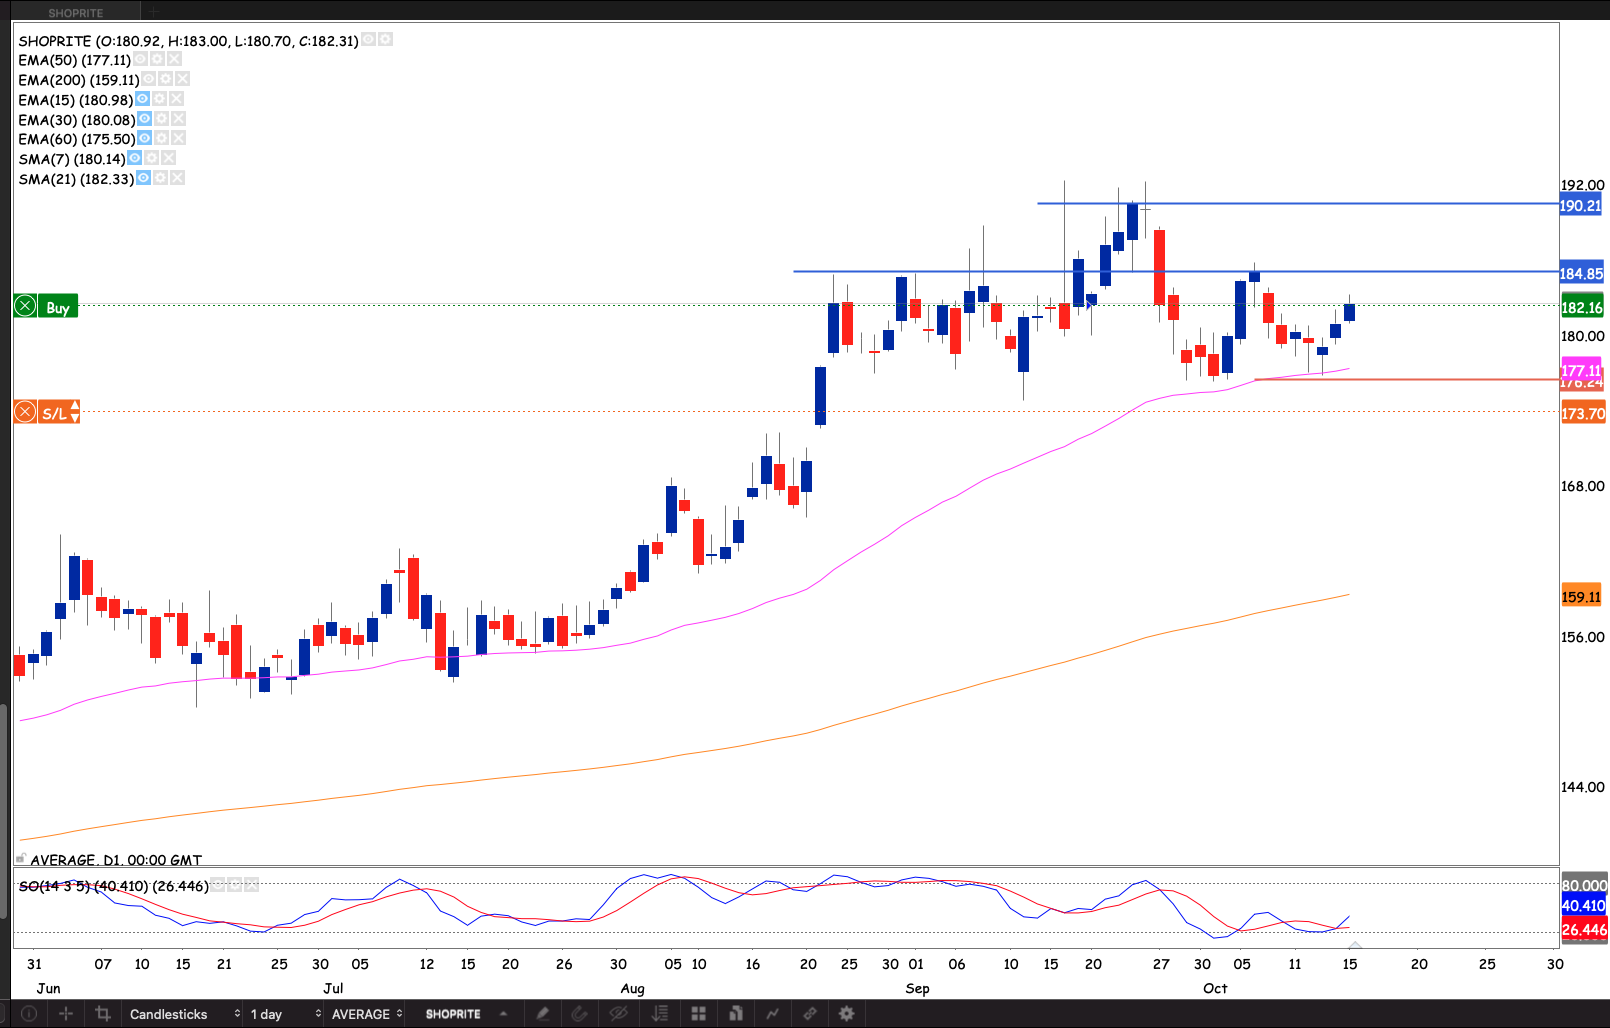
Task: Select the crop tool in bottom toolbar
Action: click(102, 1014)
